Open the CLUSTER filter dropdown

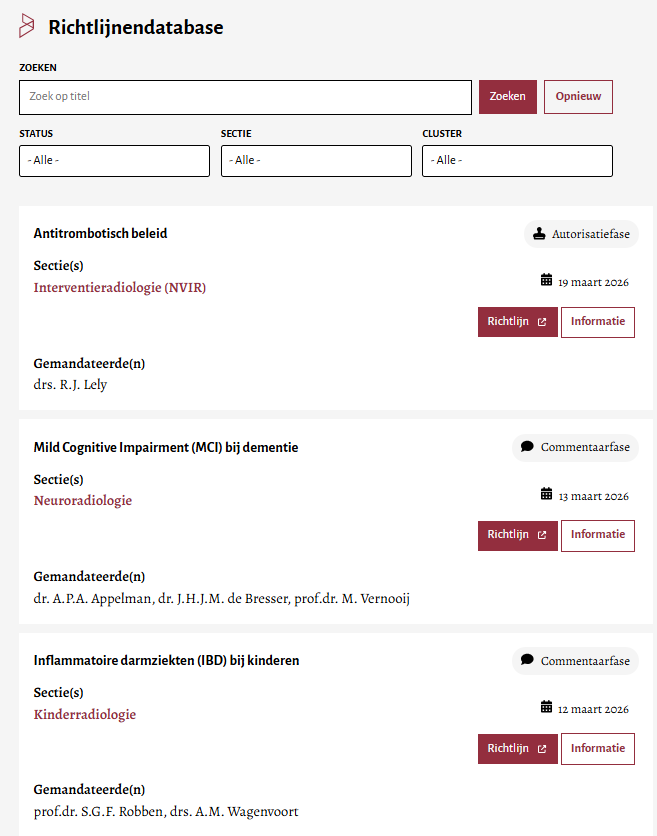click(x=517, y=160)
